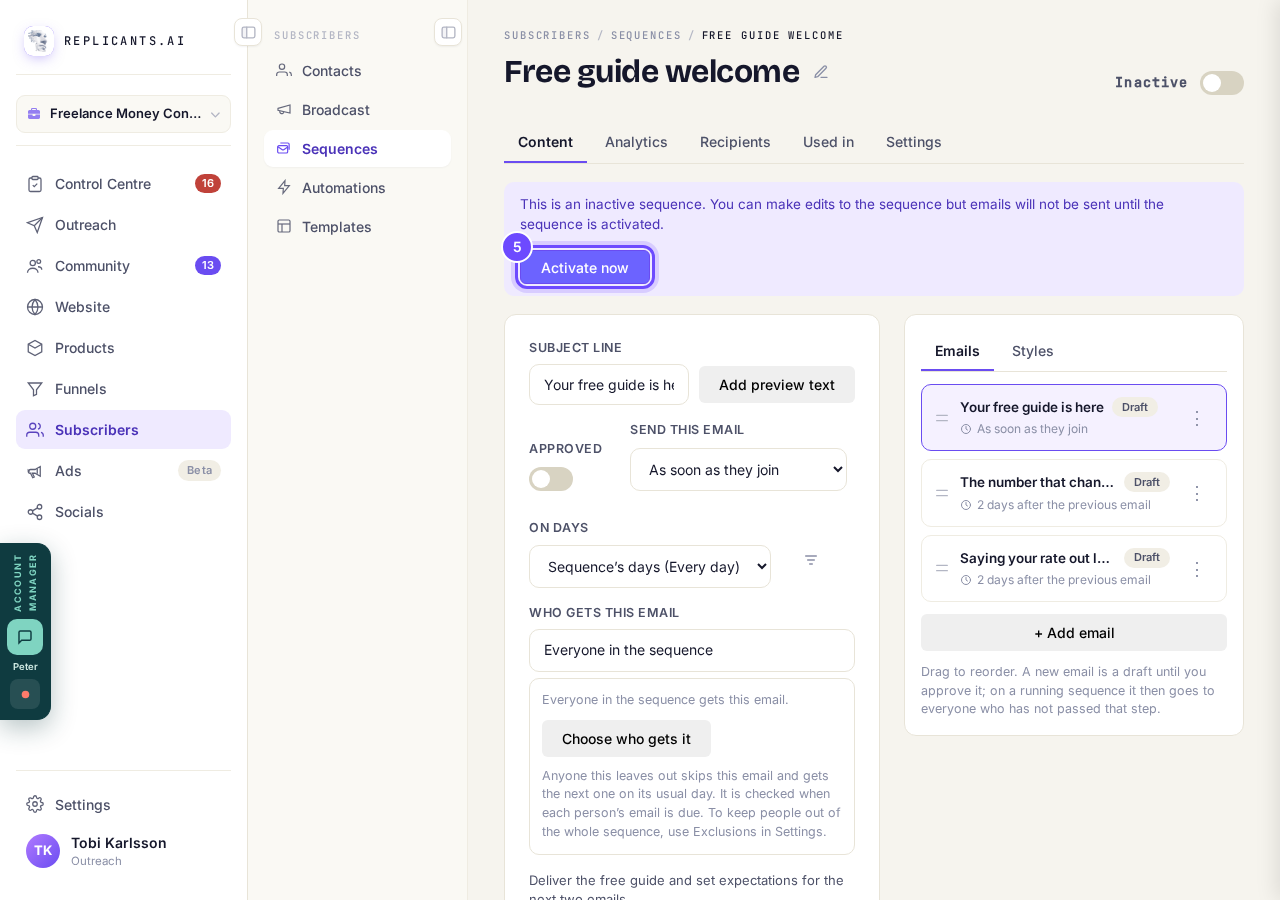Click the Activate now button
Screen dimensions: 1280x900
[585, 267]
